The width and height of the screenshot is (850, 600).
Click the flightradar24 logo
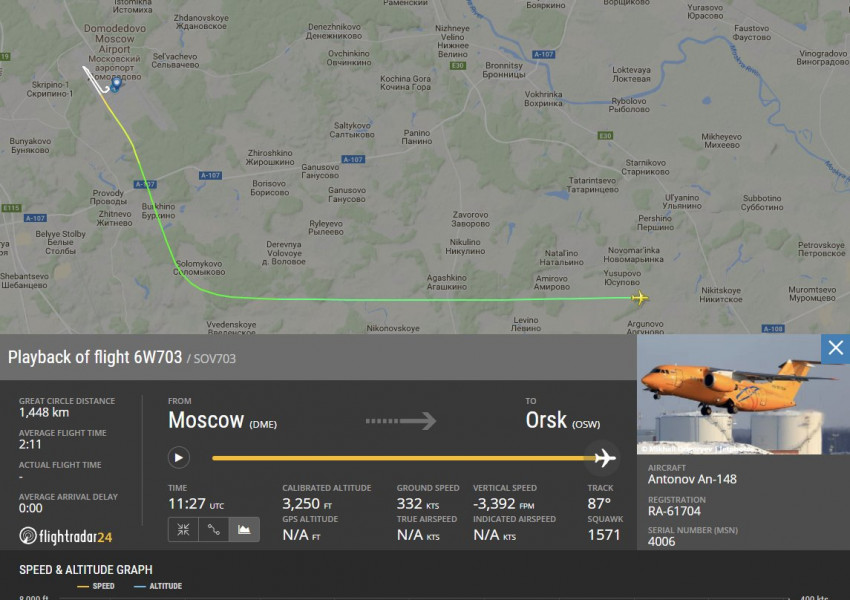(x=66, y=536)
